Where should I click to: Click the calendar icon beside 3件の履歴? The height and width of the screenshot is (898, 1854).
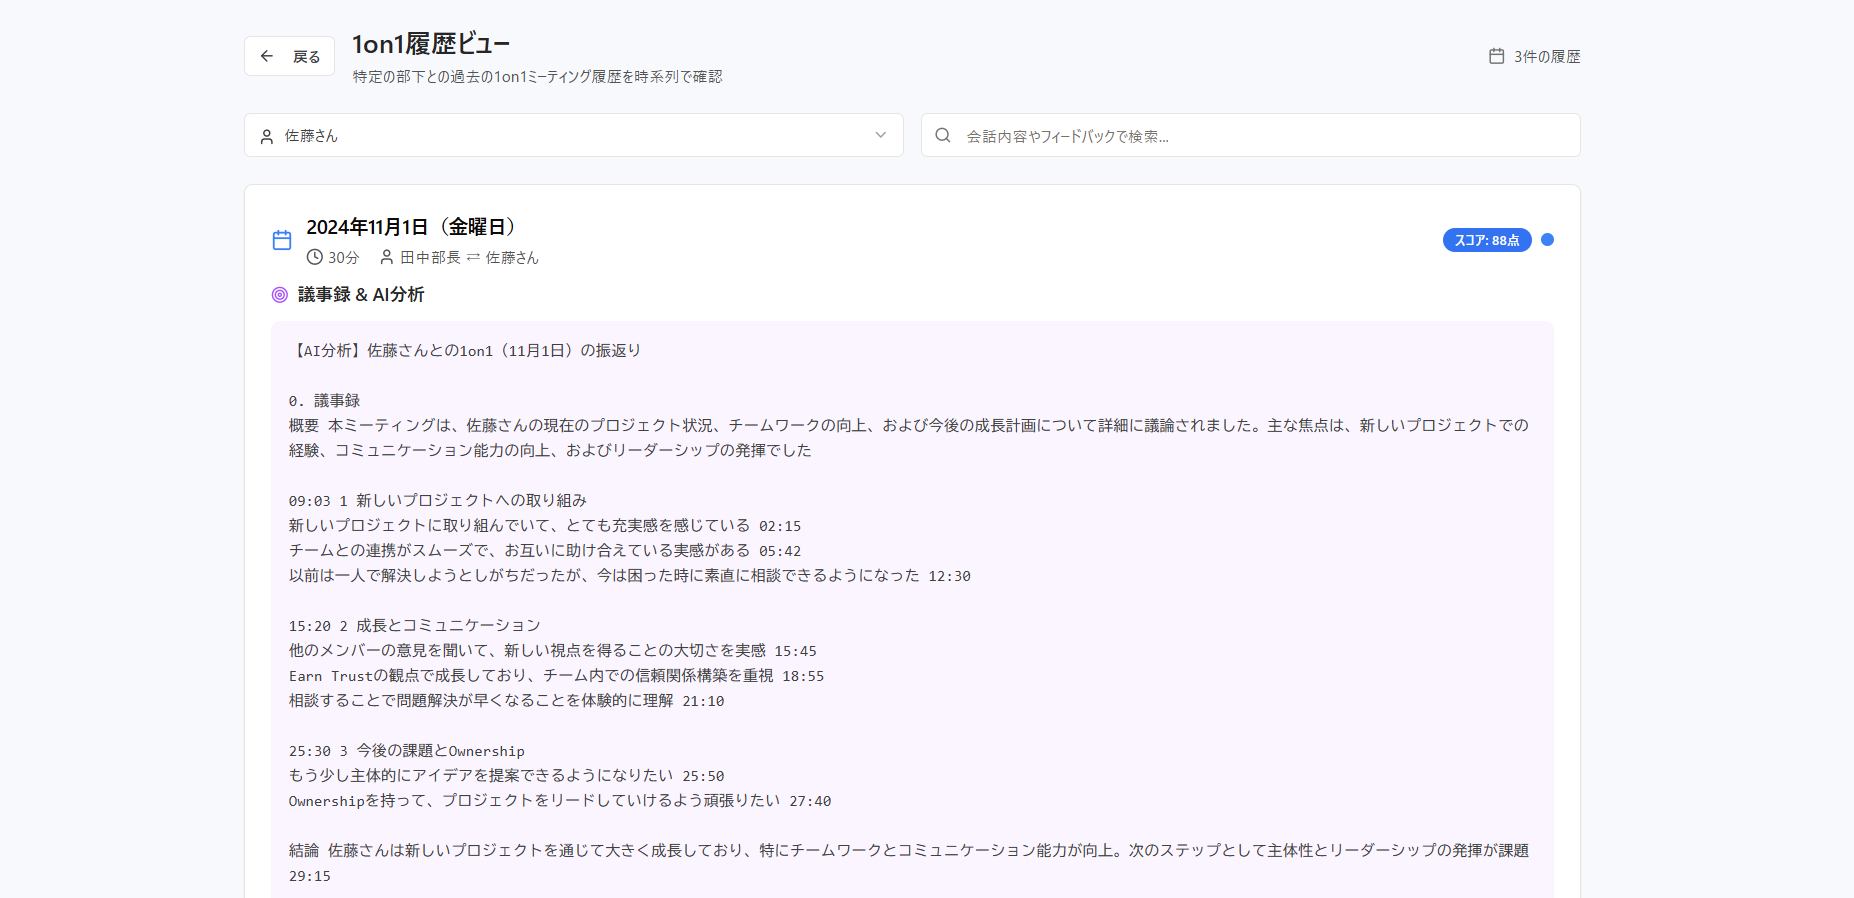[x=1496, y=57]
